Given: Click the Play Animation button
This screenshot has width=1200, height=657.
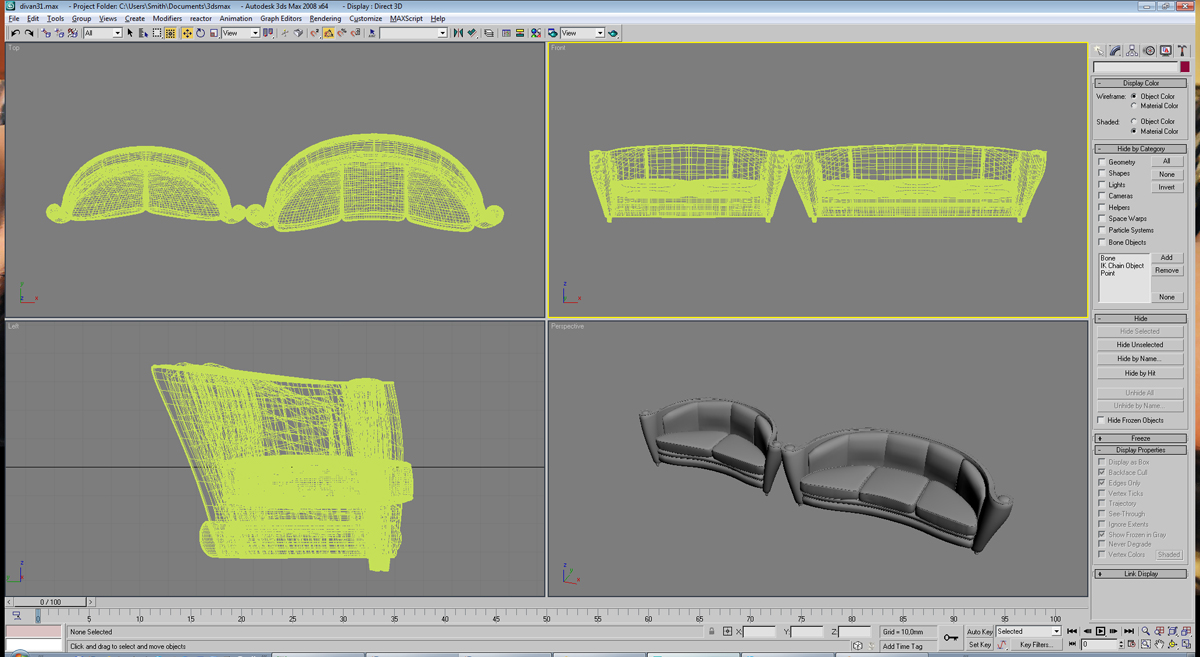Looking at the screenshot, I should (1100, 631).
